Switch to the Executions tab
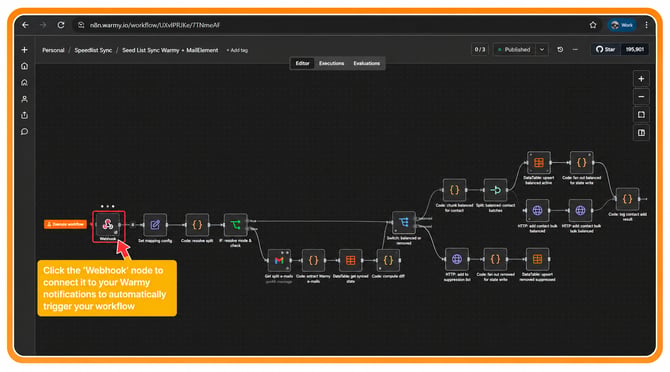 tap(331, 63)
